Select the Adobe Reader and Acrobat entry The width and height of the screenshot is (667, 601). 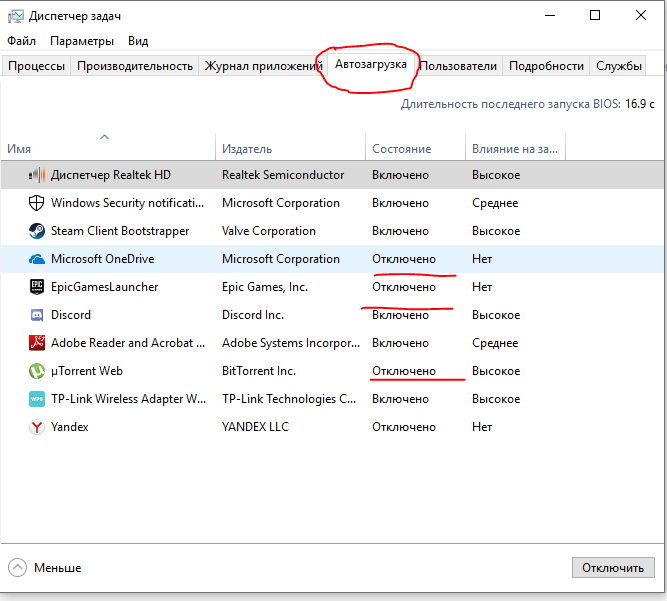128,343
